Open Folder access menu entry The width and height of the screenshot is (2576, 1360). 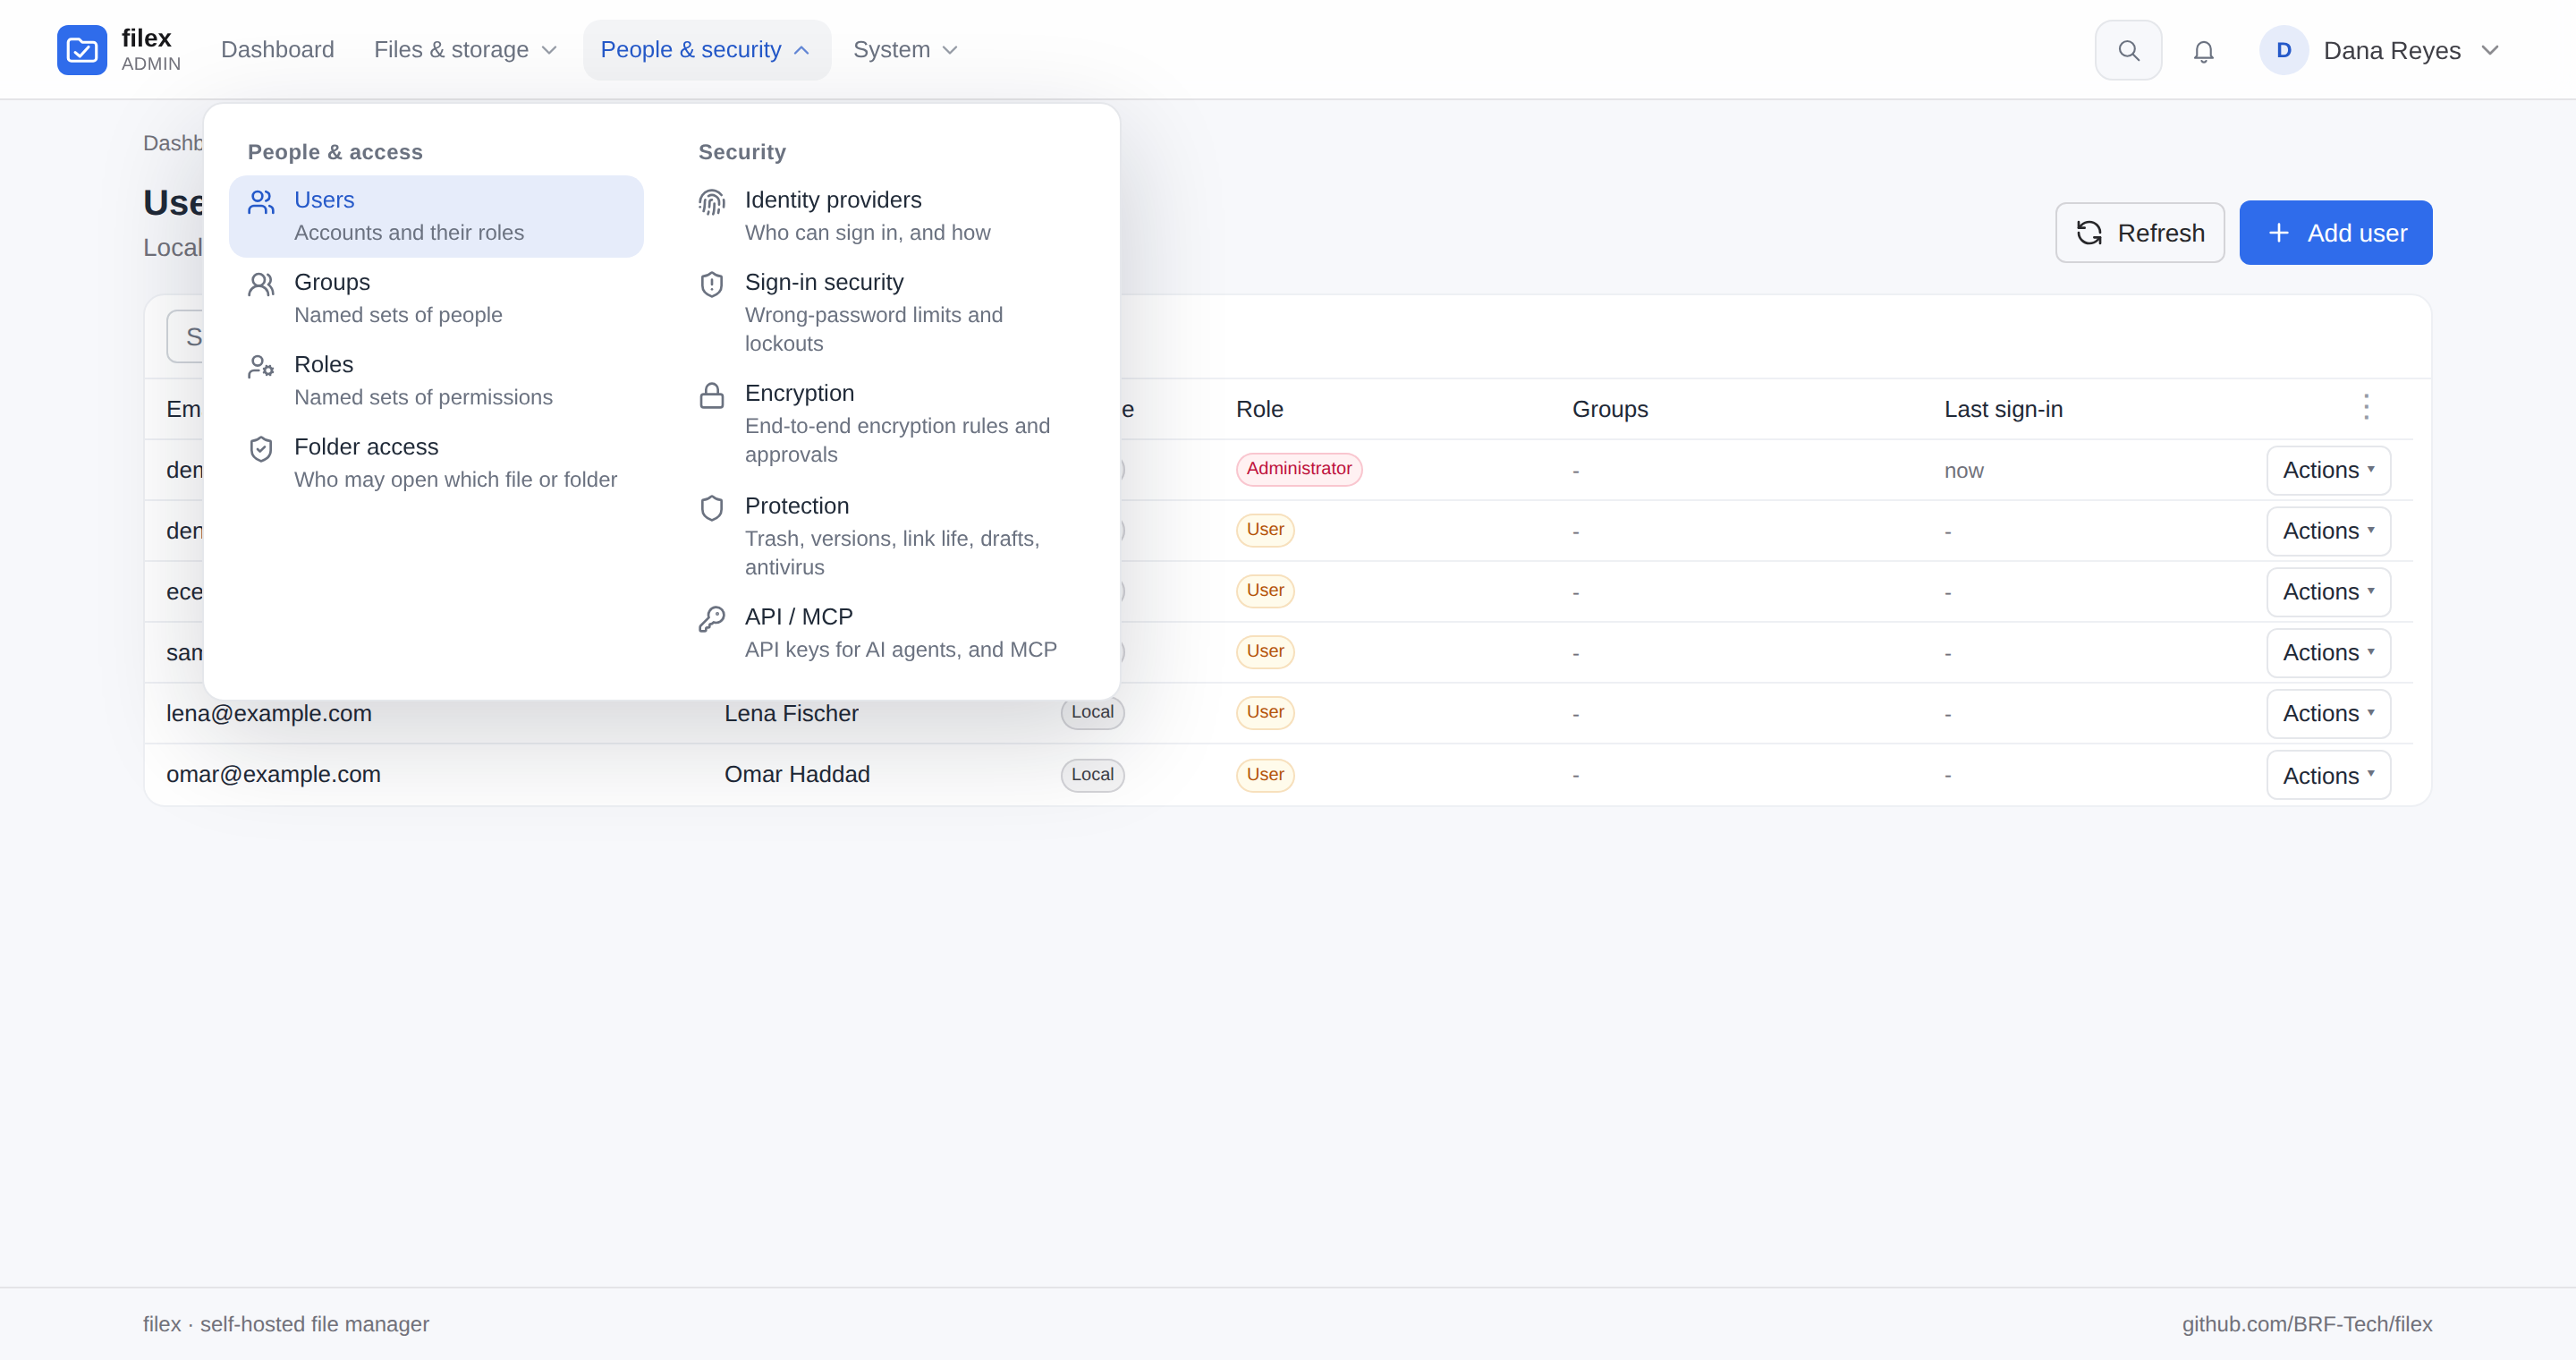[436, 462]
